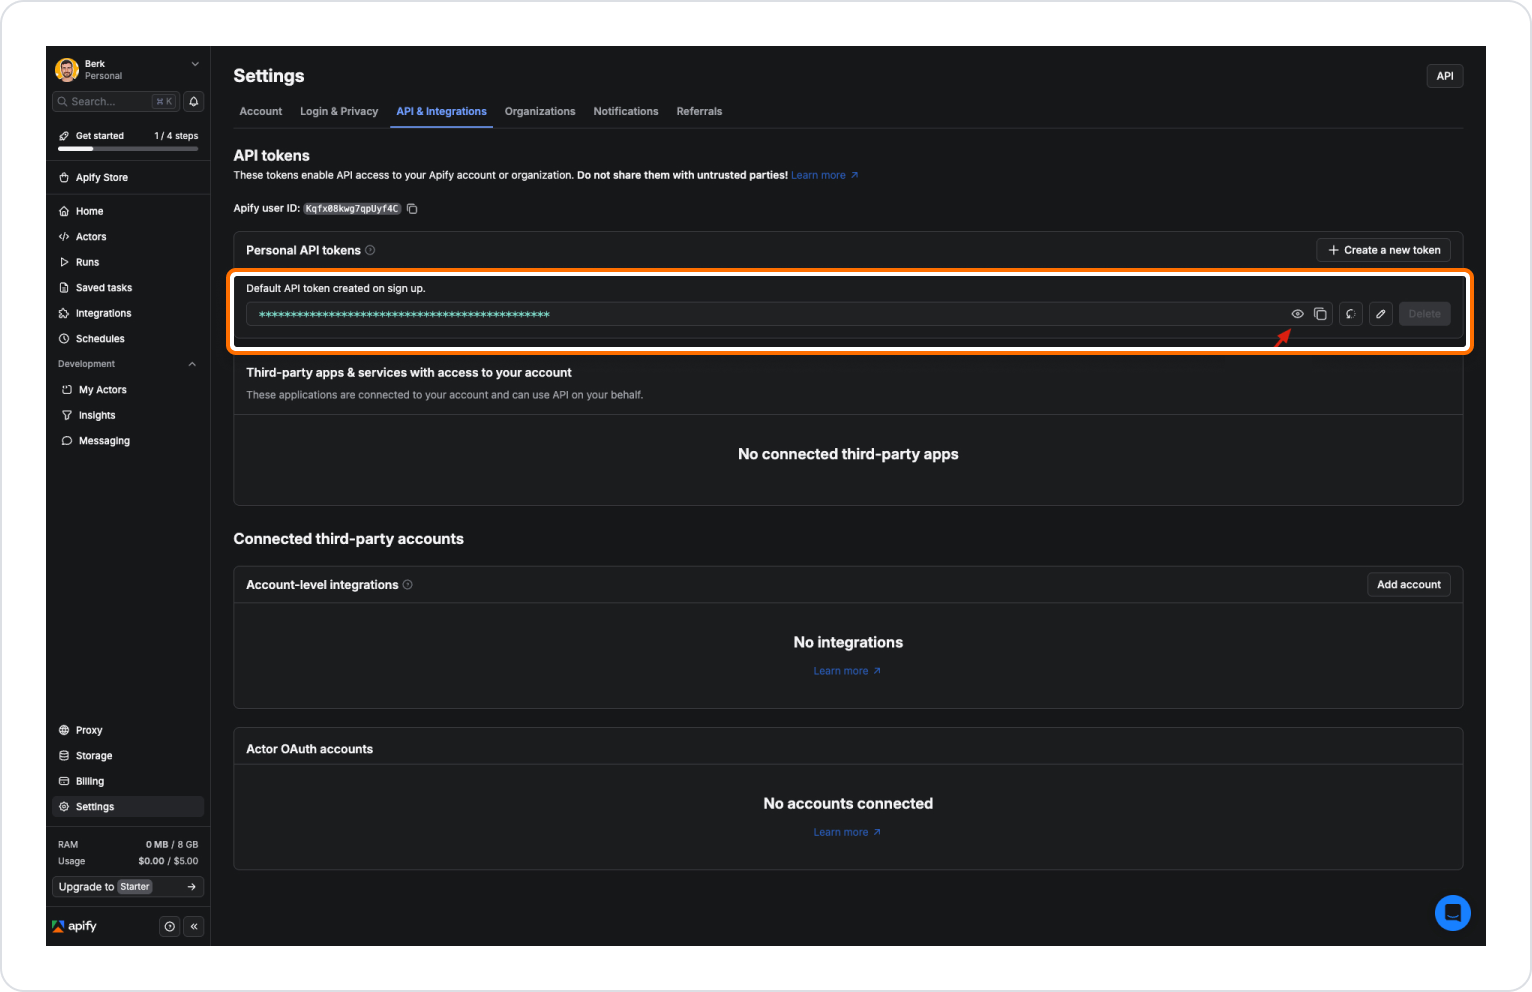
Task: Show info tooltip for Account-level integrations
Action: [x=407, y=585]
